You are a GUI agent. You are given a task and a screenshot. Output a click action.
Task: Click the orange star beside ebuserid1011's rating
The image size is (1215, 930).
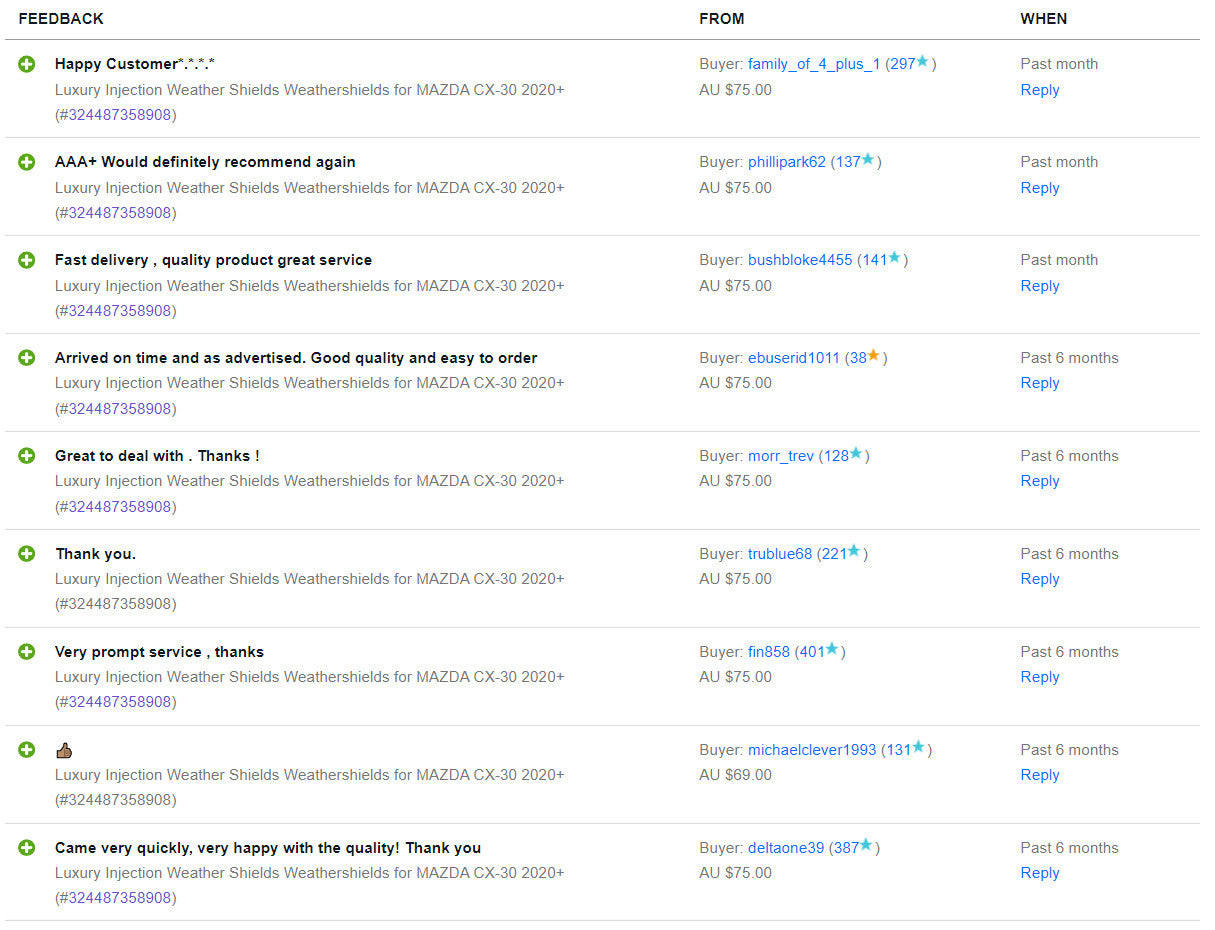873,356
